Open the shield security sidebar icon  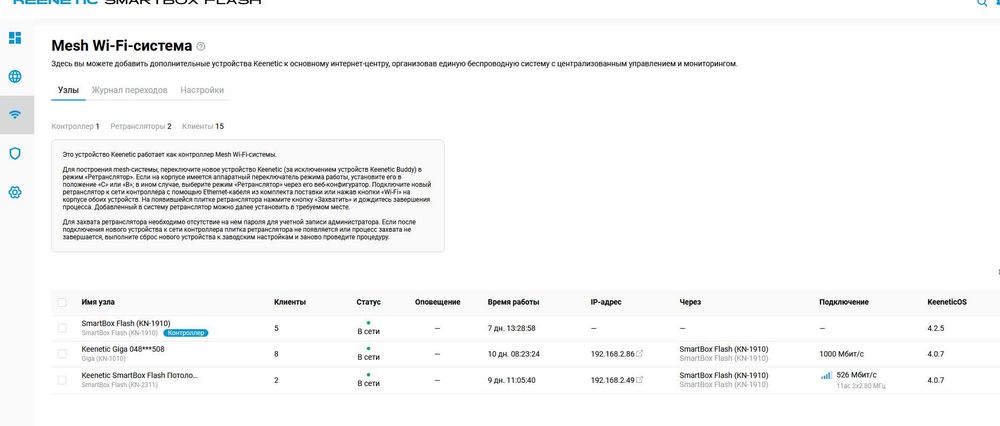[x=15, y=153]
